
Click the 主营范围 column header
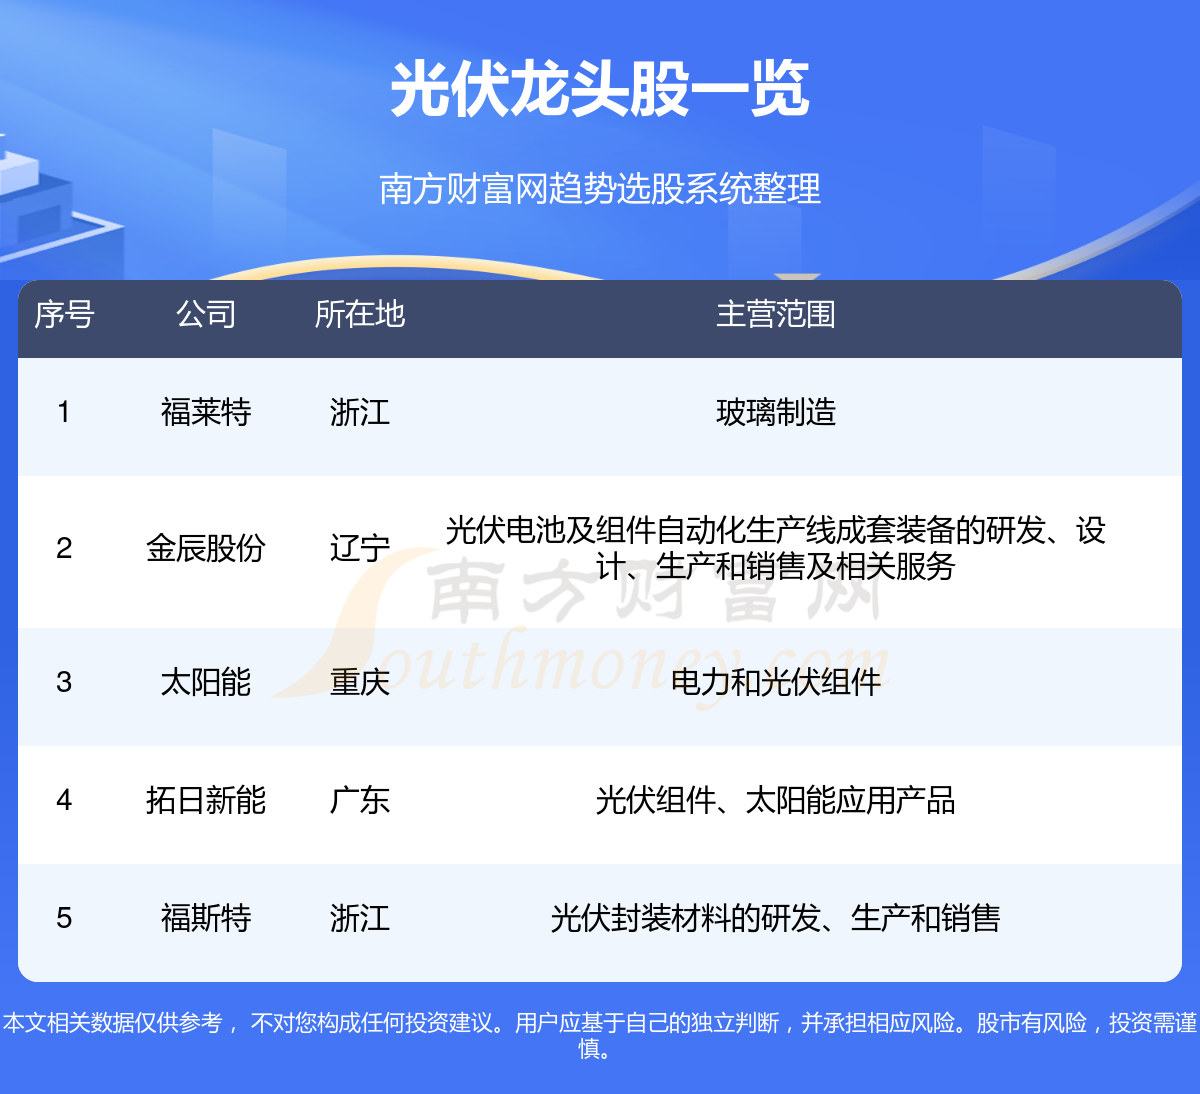click(x=776, y=314)
